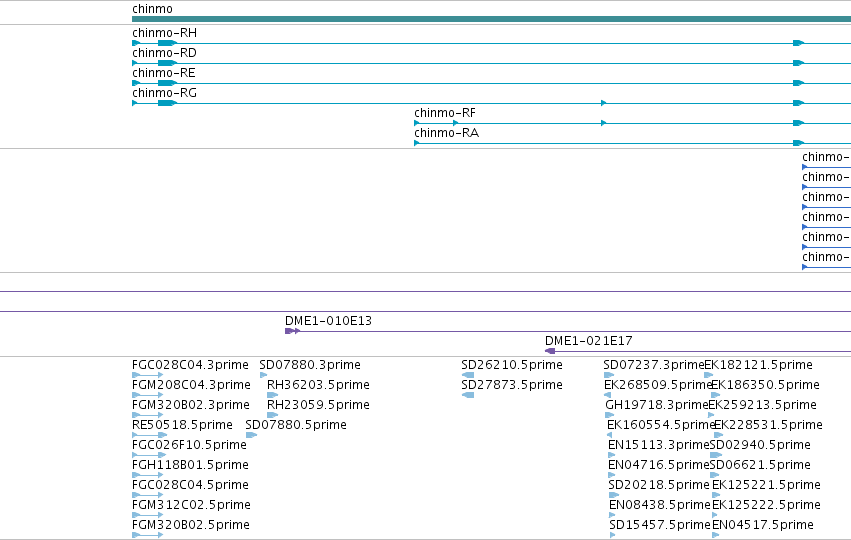Click the chinmo gene label
The height and width of the screenshot is (540, 851).
click(x=153, y=9)
